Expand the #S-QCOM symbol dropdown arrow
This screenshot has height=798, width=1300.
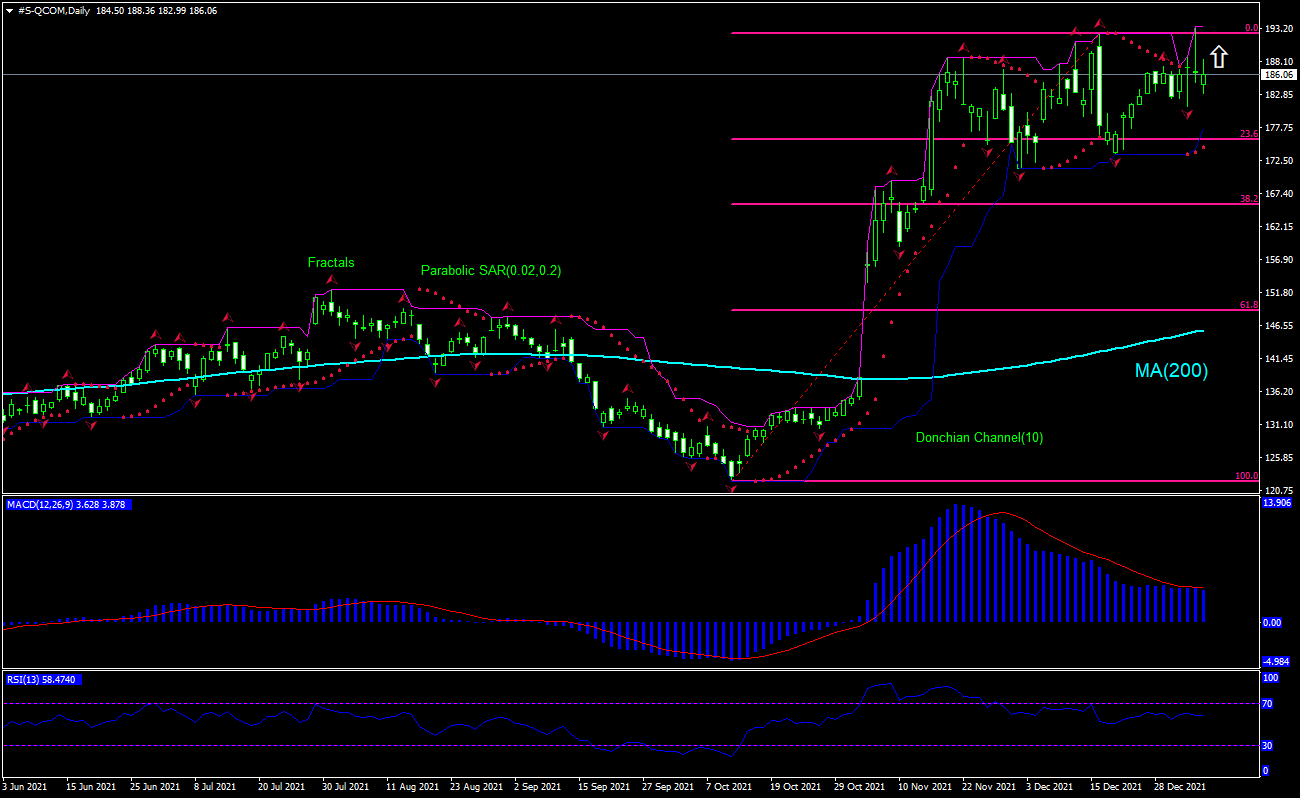pyautogui.click(x=10, y=9)
